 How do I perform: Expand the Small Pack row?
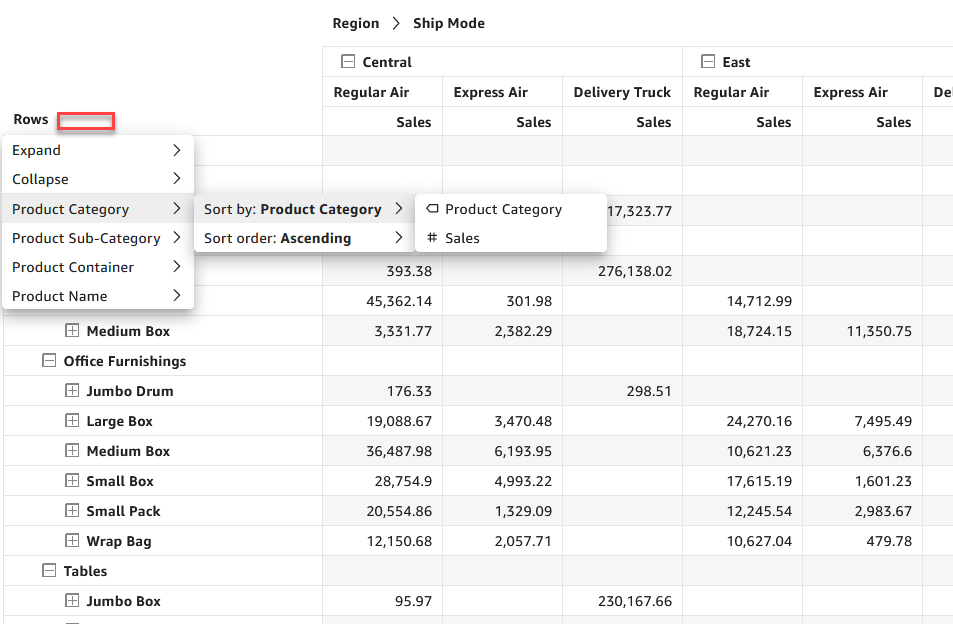[x=72, y=511]
